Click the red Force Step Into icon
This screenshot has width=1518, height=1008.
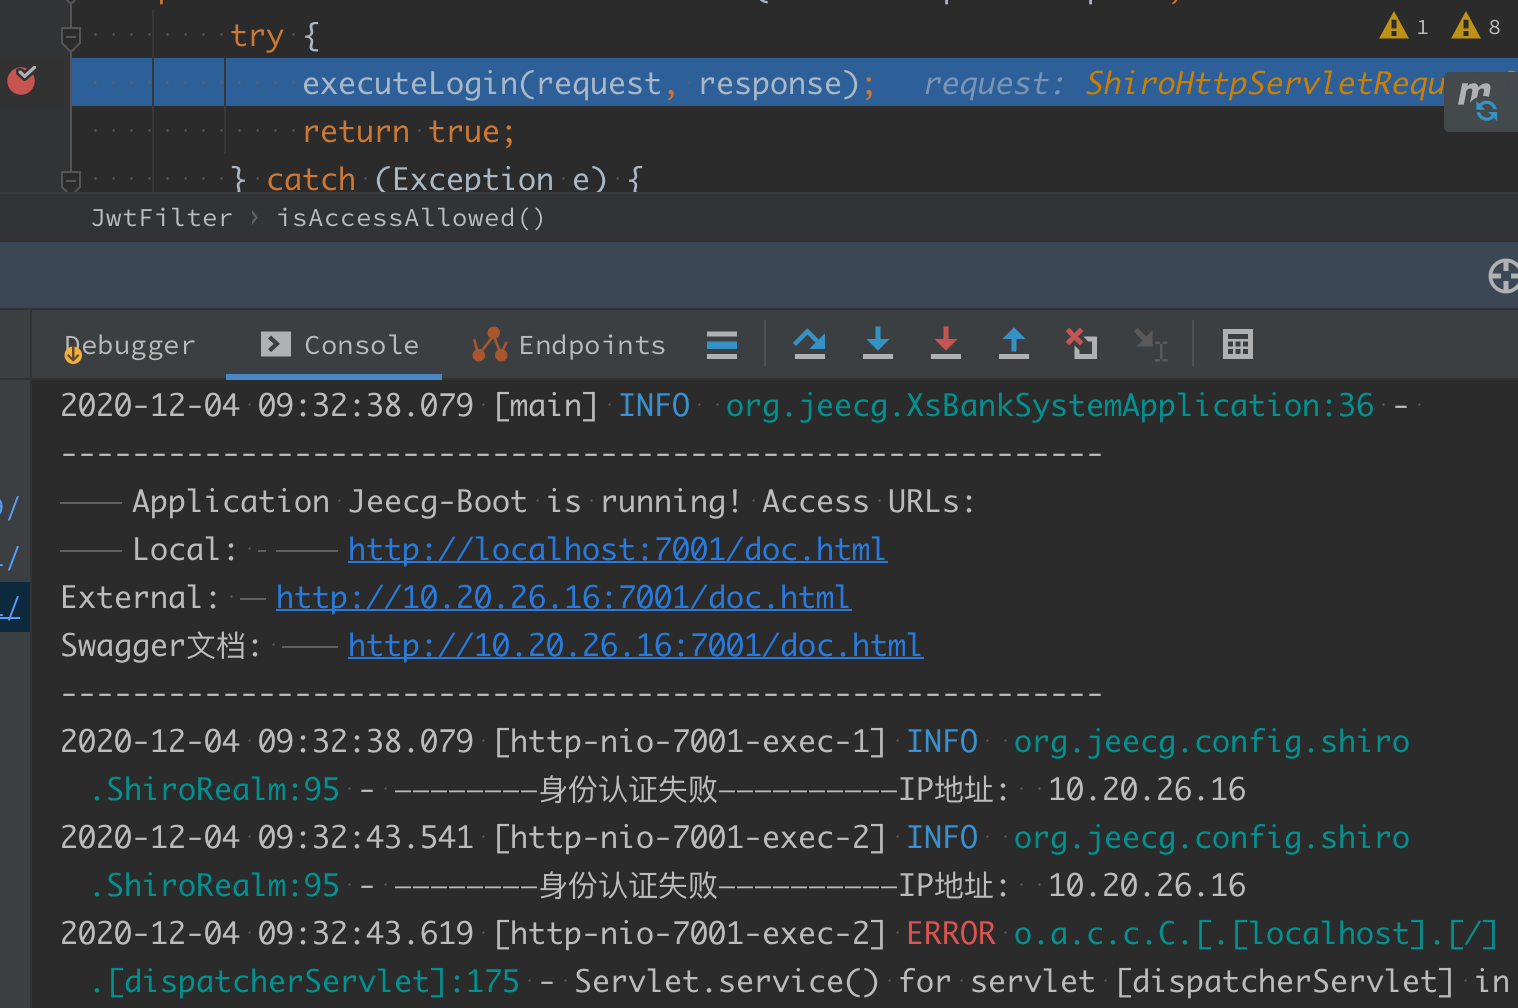[946, 344]
